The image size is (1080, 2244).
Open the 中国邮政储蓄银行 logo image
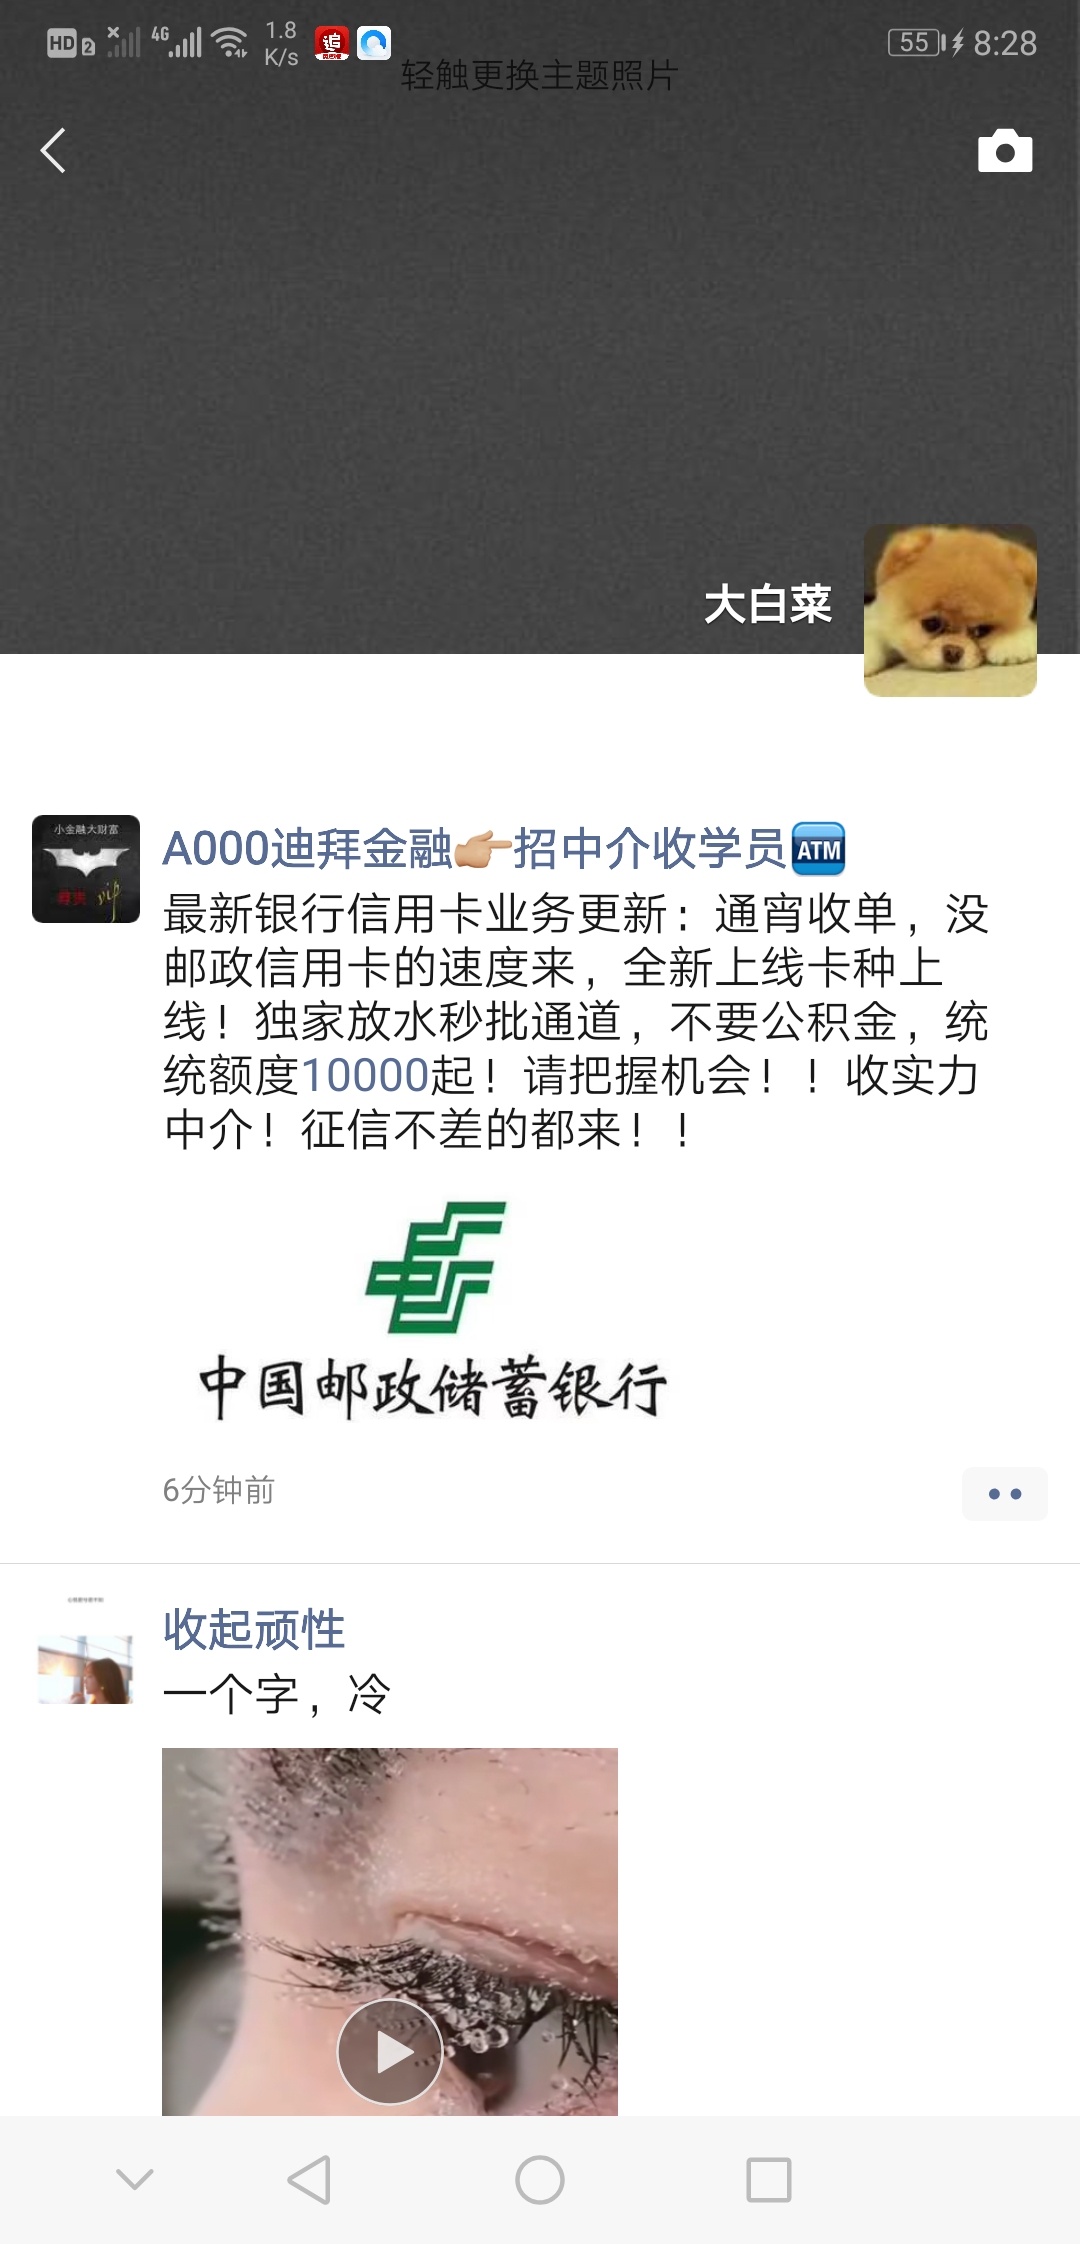[x=433, y=1310]
